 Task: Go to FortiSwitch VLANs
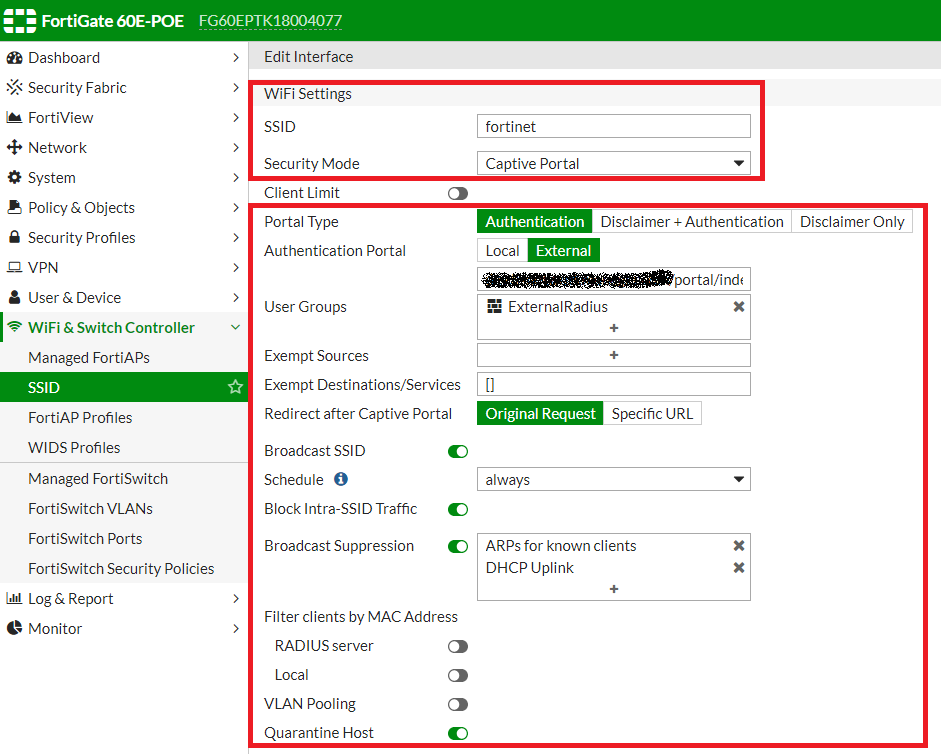tap(90, 509)
